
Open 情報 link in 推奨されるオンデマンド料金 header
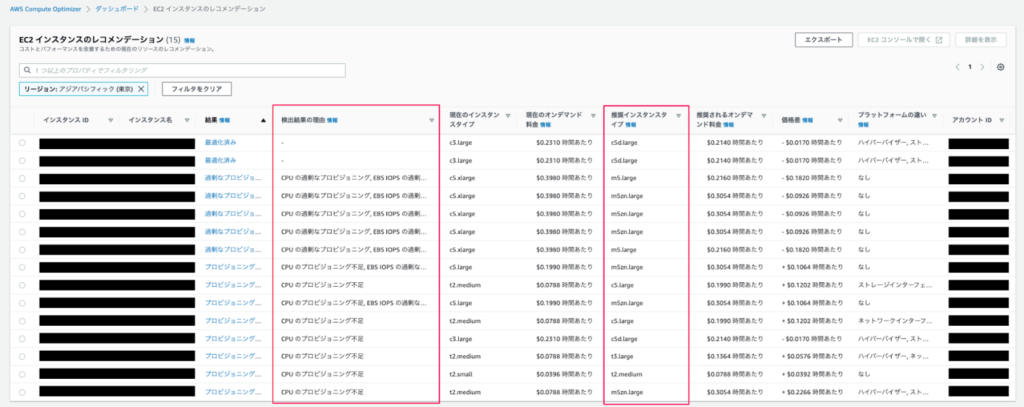728,124
